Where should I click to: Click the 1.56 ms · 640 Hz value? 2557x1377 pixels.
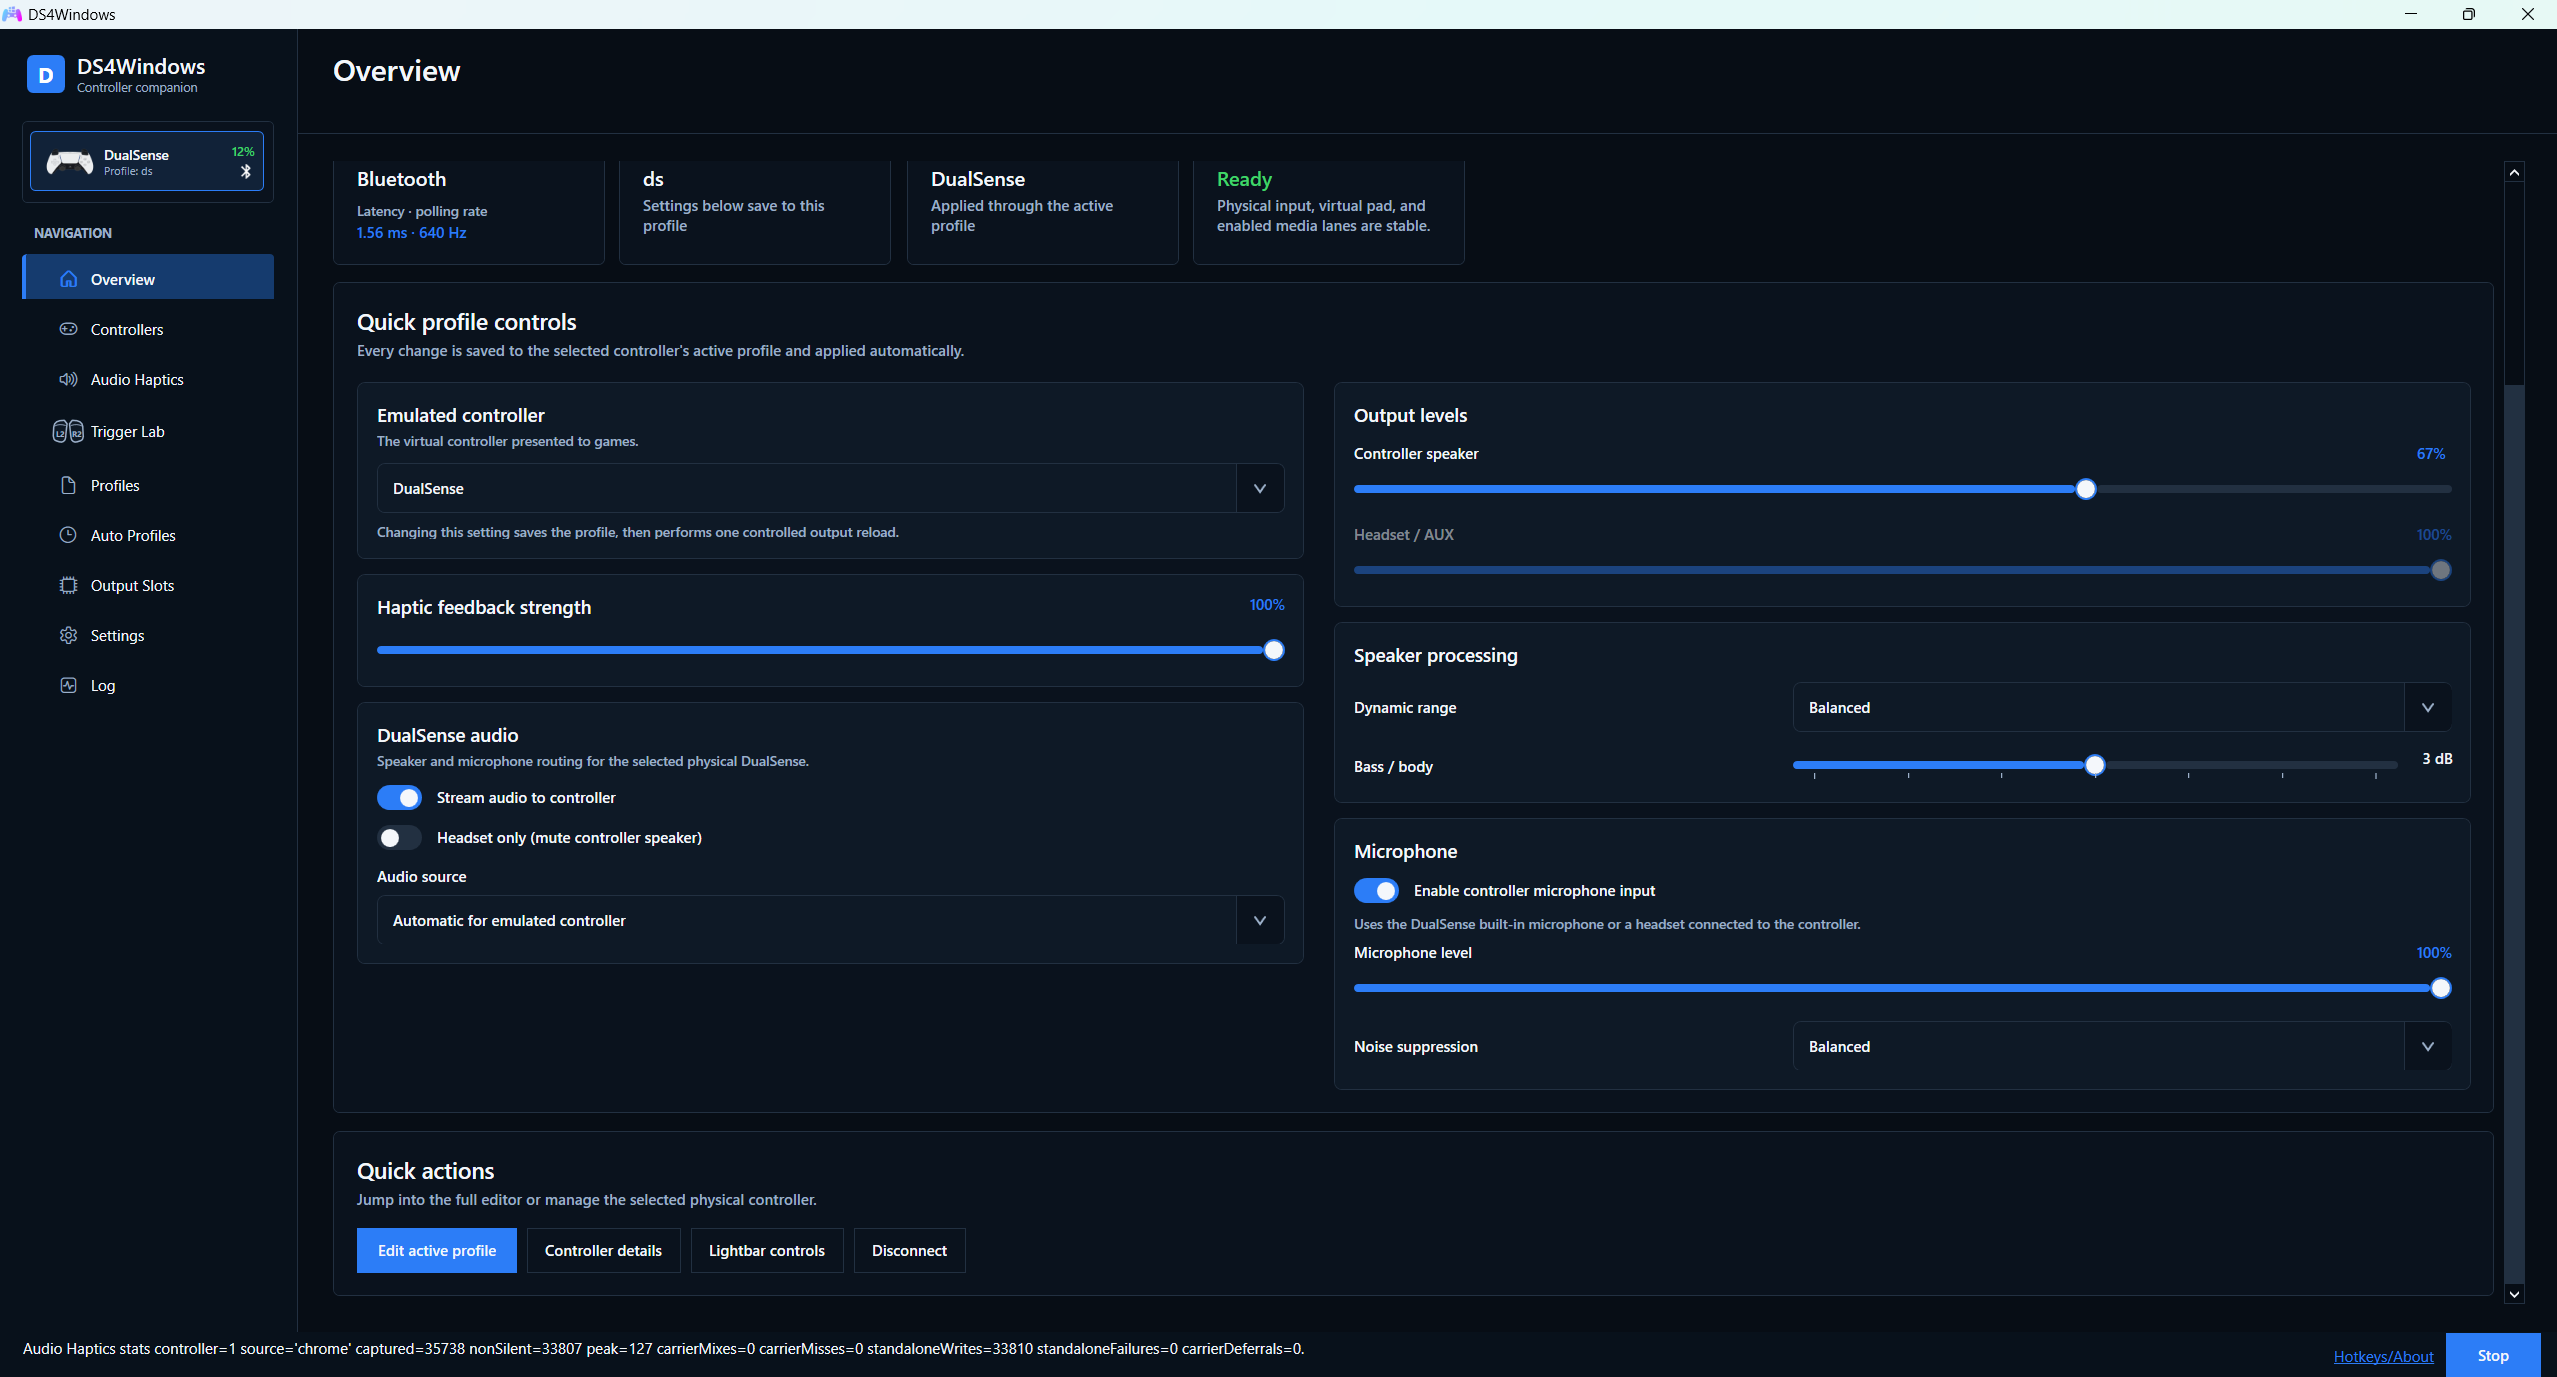(x=411, y=233)
